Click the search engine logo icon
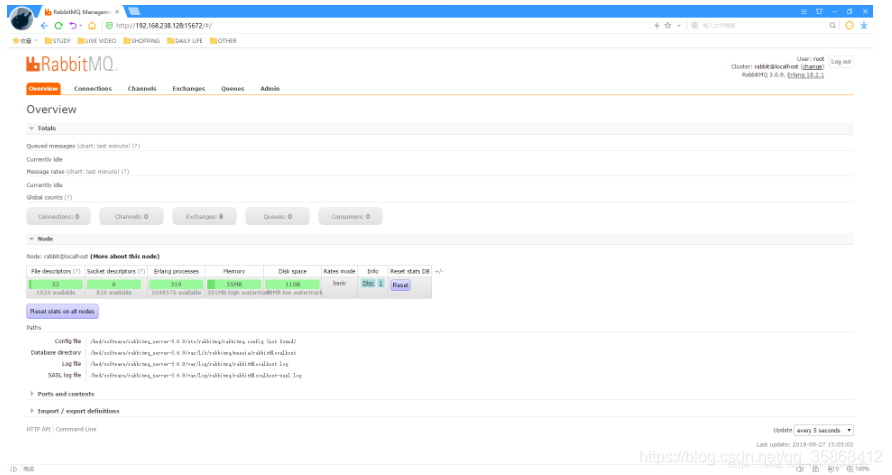Screen dimensions: 892x475 695,26
